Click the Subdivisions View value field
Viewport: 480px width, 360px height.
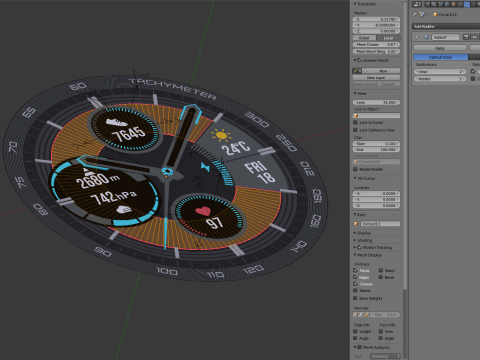click(x=440, y=71)
